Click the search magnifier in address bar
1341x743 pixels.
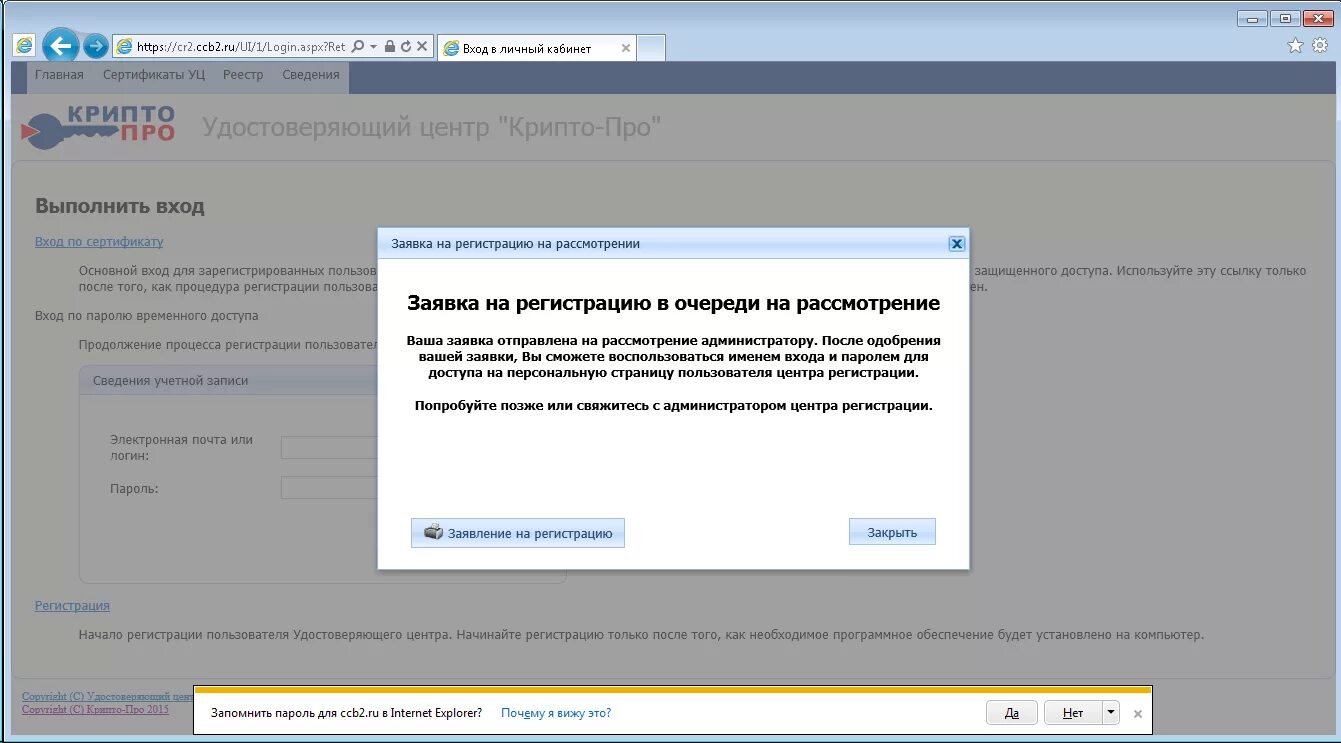(x=360, y=47)
